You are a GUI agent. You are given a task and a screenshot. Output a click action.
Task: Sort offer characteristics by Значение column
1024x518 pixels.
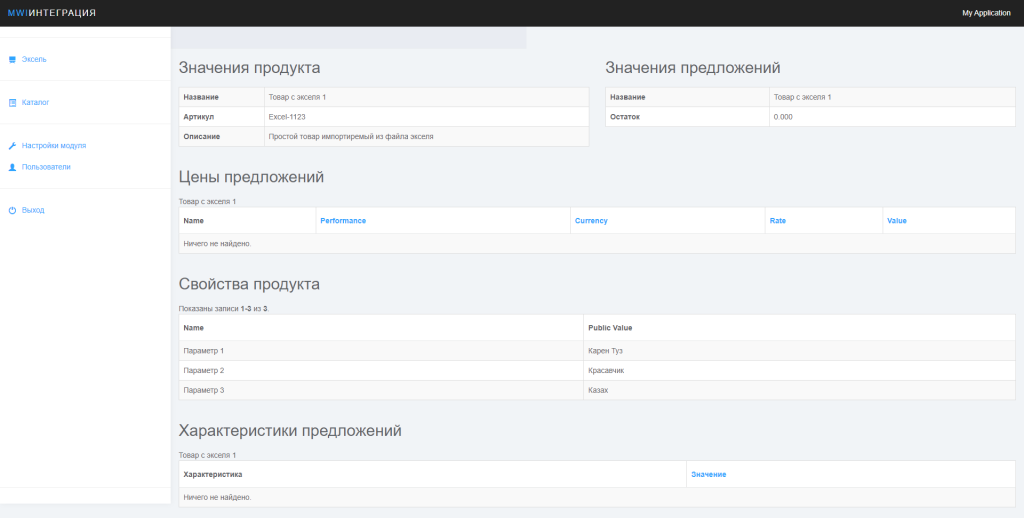(708, 474)
